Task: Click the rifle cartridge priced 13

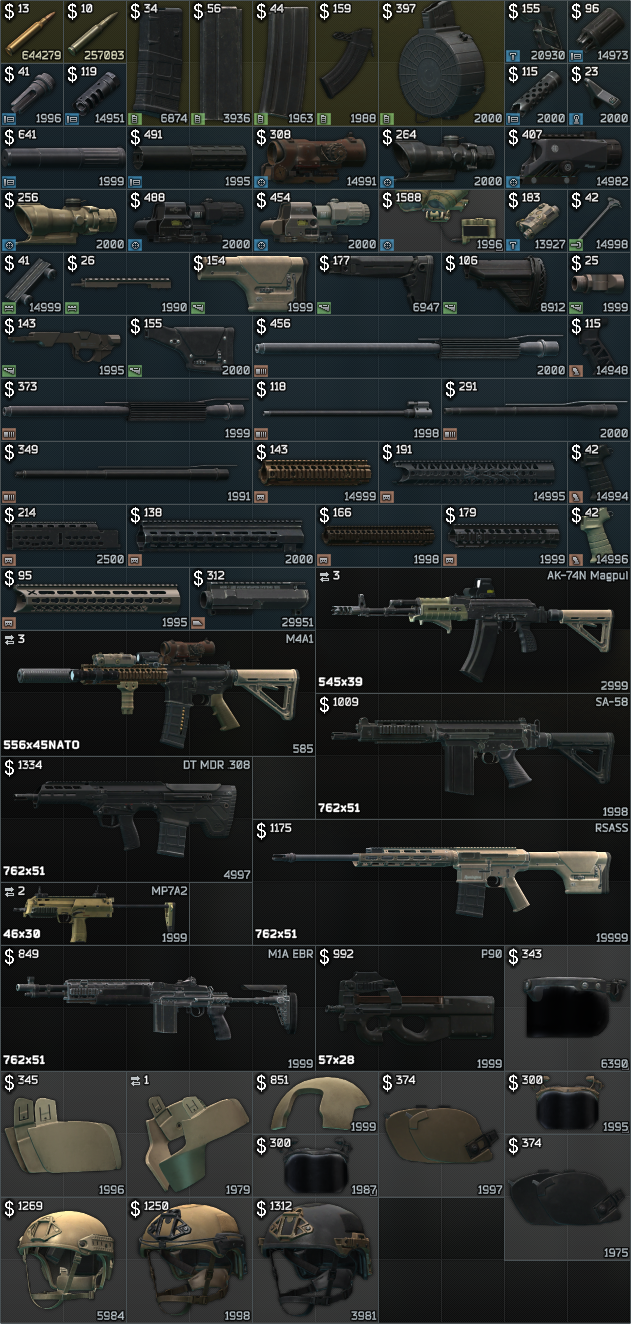Action: pyautogui.click(x=31, y=30)
